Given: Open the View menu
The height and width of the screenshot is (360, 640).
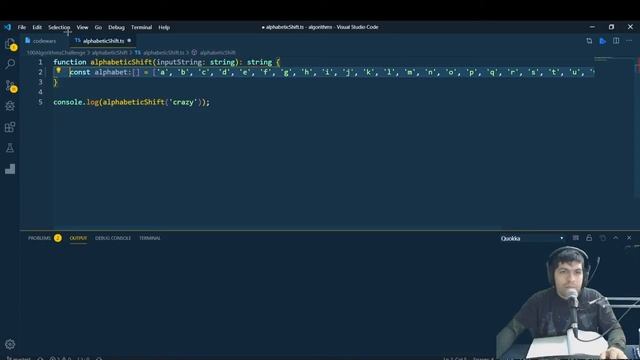Looking at the screenshot, I should [82, 27].
